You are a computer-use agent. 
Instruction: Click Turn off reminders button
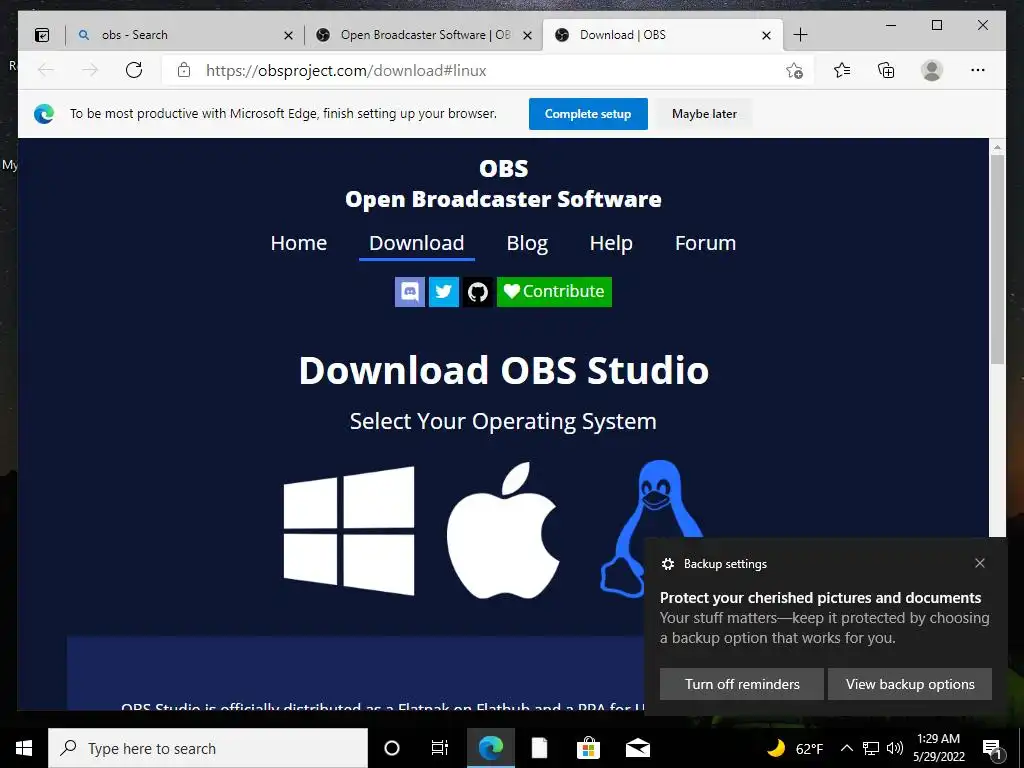coord(742,684)
